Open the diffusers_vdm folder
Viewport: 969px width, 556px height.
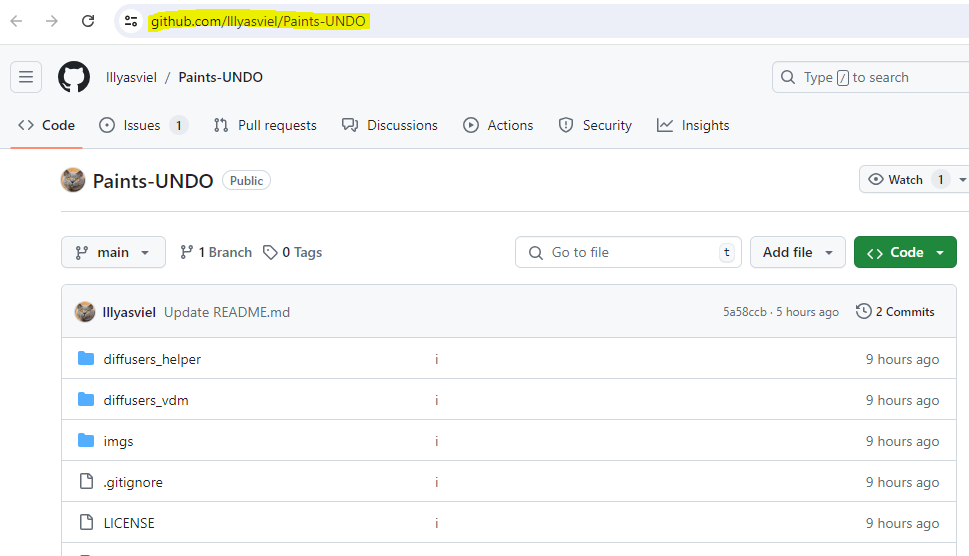146,400
